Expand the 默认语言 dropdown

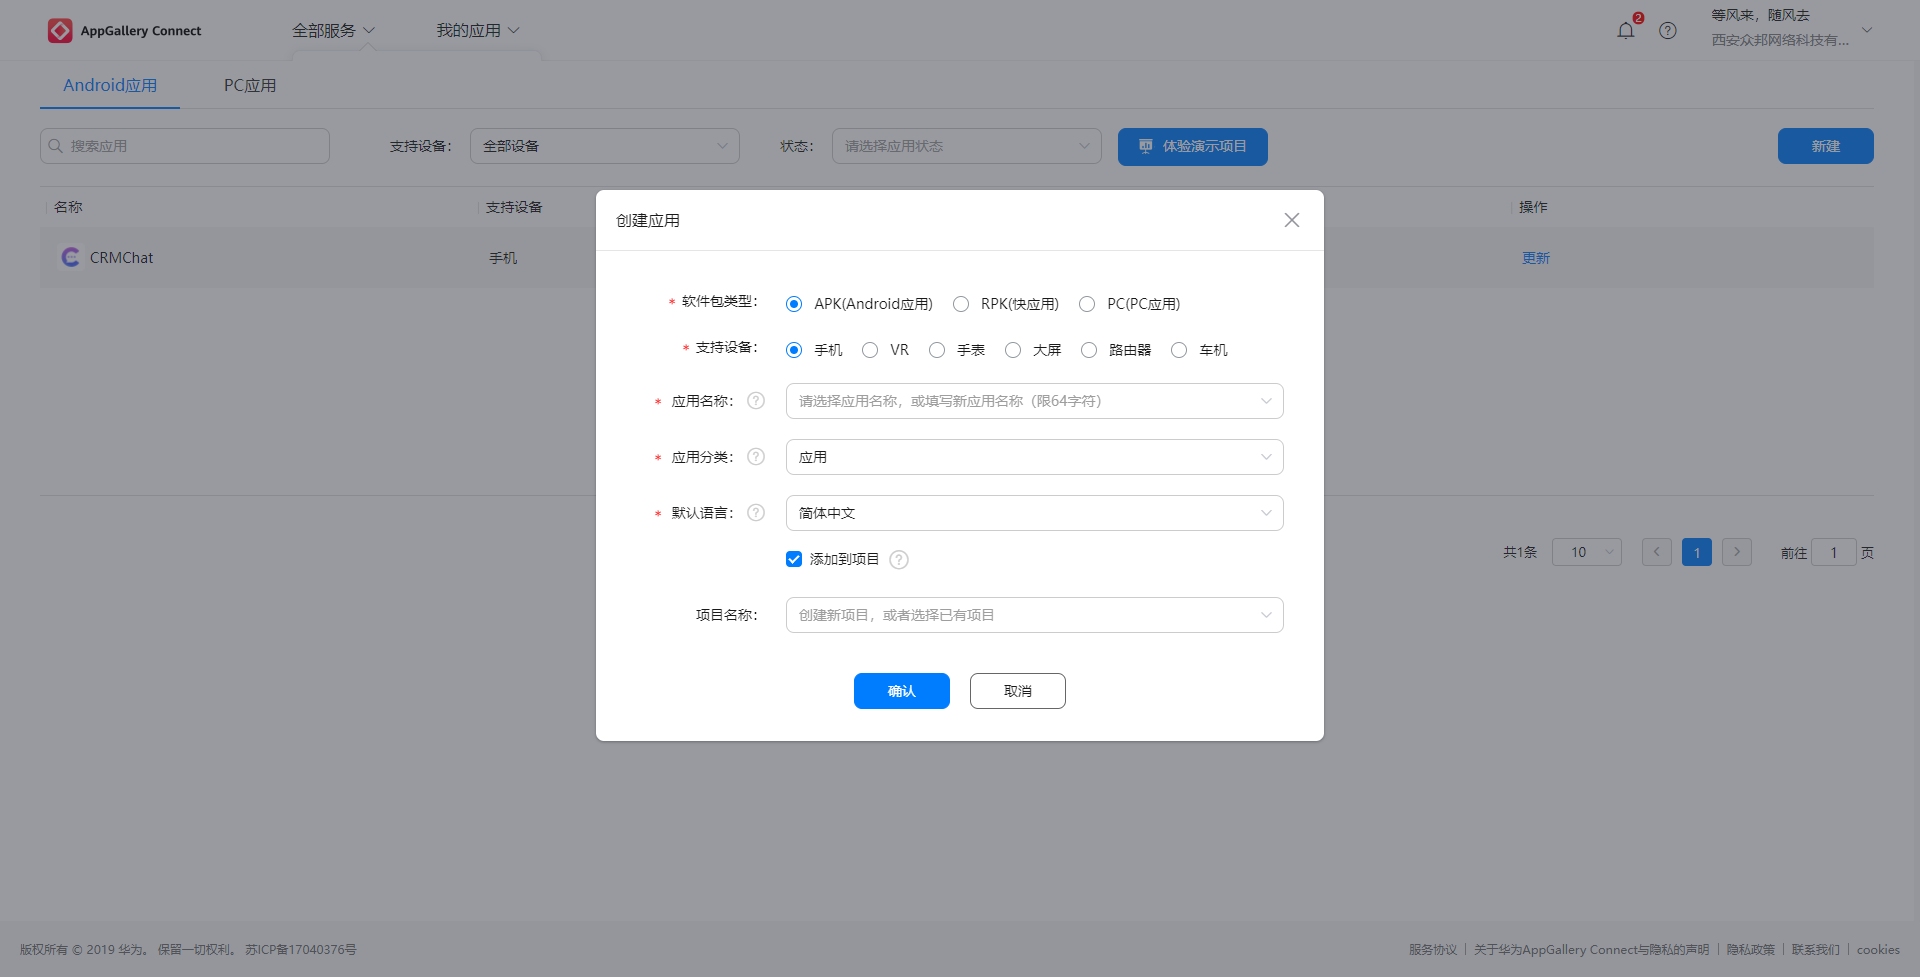pos(1266,512)
